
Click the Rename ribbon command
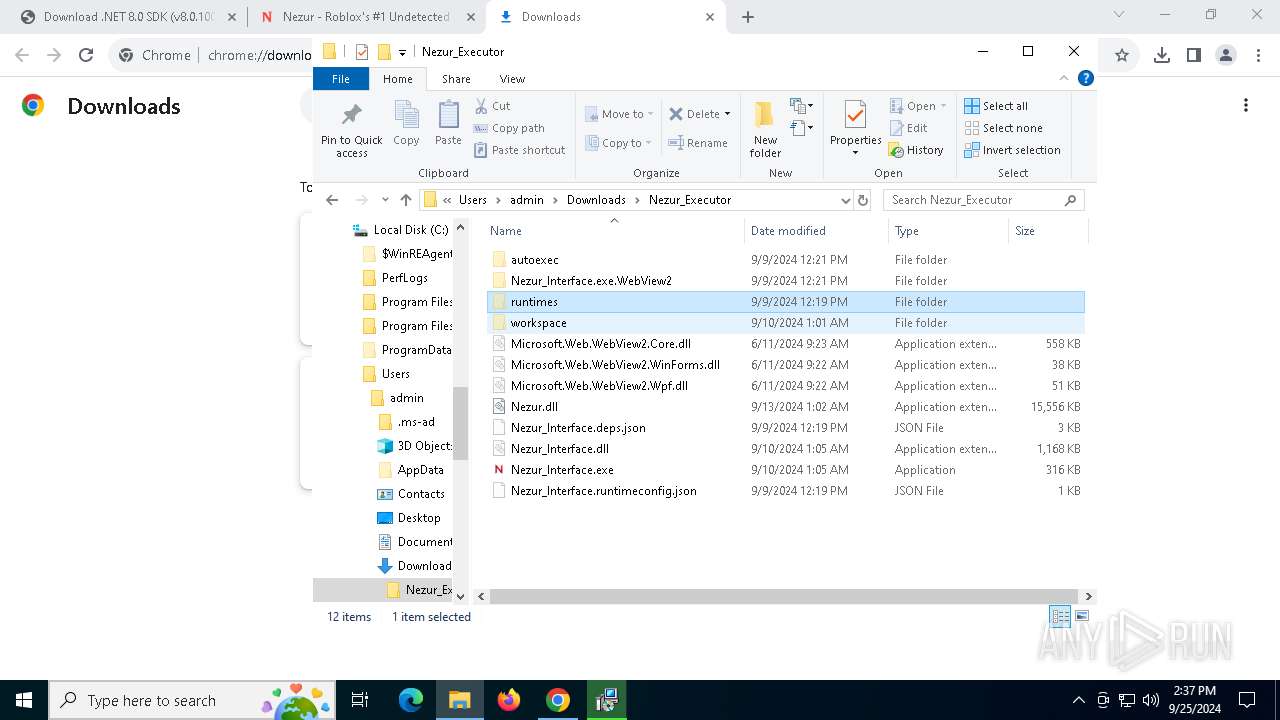698,143
